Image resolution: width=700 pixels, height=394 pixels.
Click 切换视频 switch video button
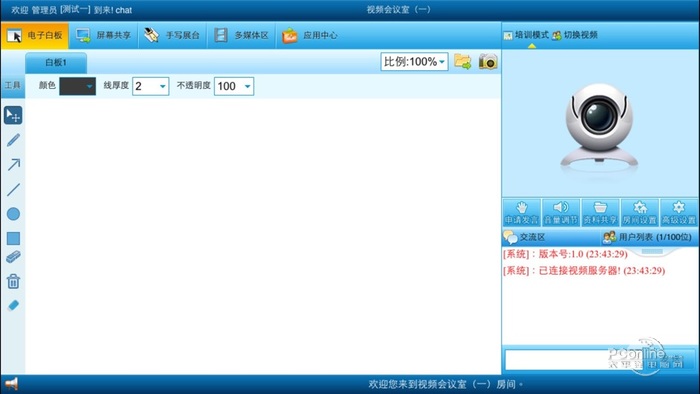575,35
